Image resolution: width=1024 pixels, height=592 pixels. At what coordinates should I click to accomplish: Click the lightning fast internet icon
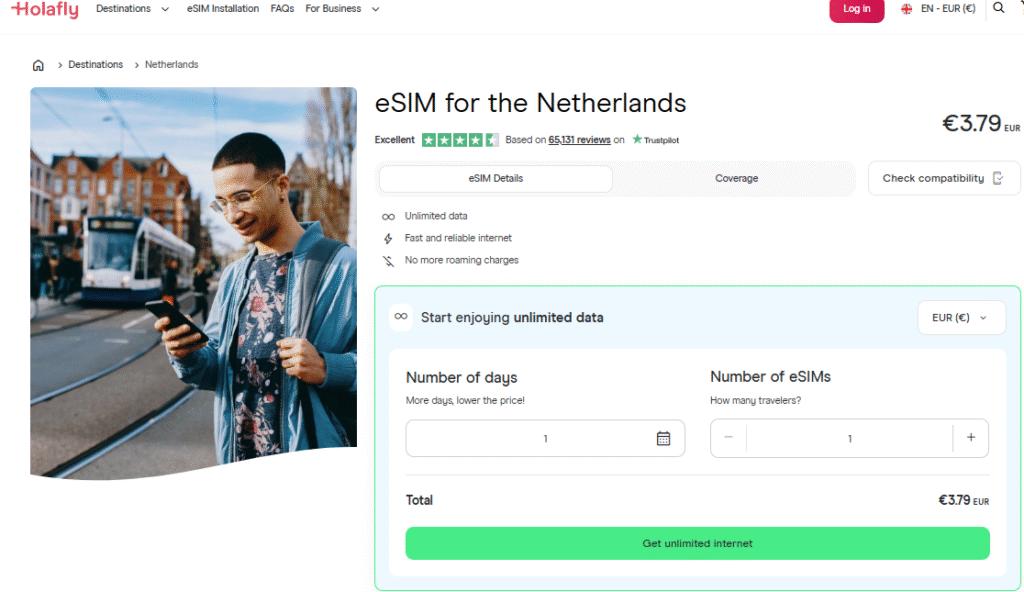click(x=387, y=238)
